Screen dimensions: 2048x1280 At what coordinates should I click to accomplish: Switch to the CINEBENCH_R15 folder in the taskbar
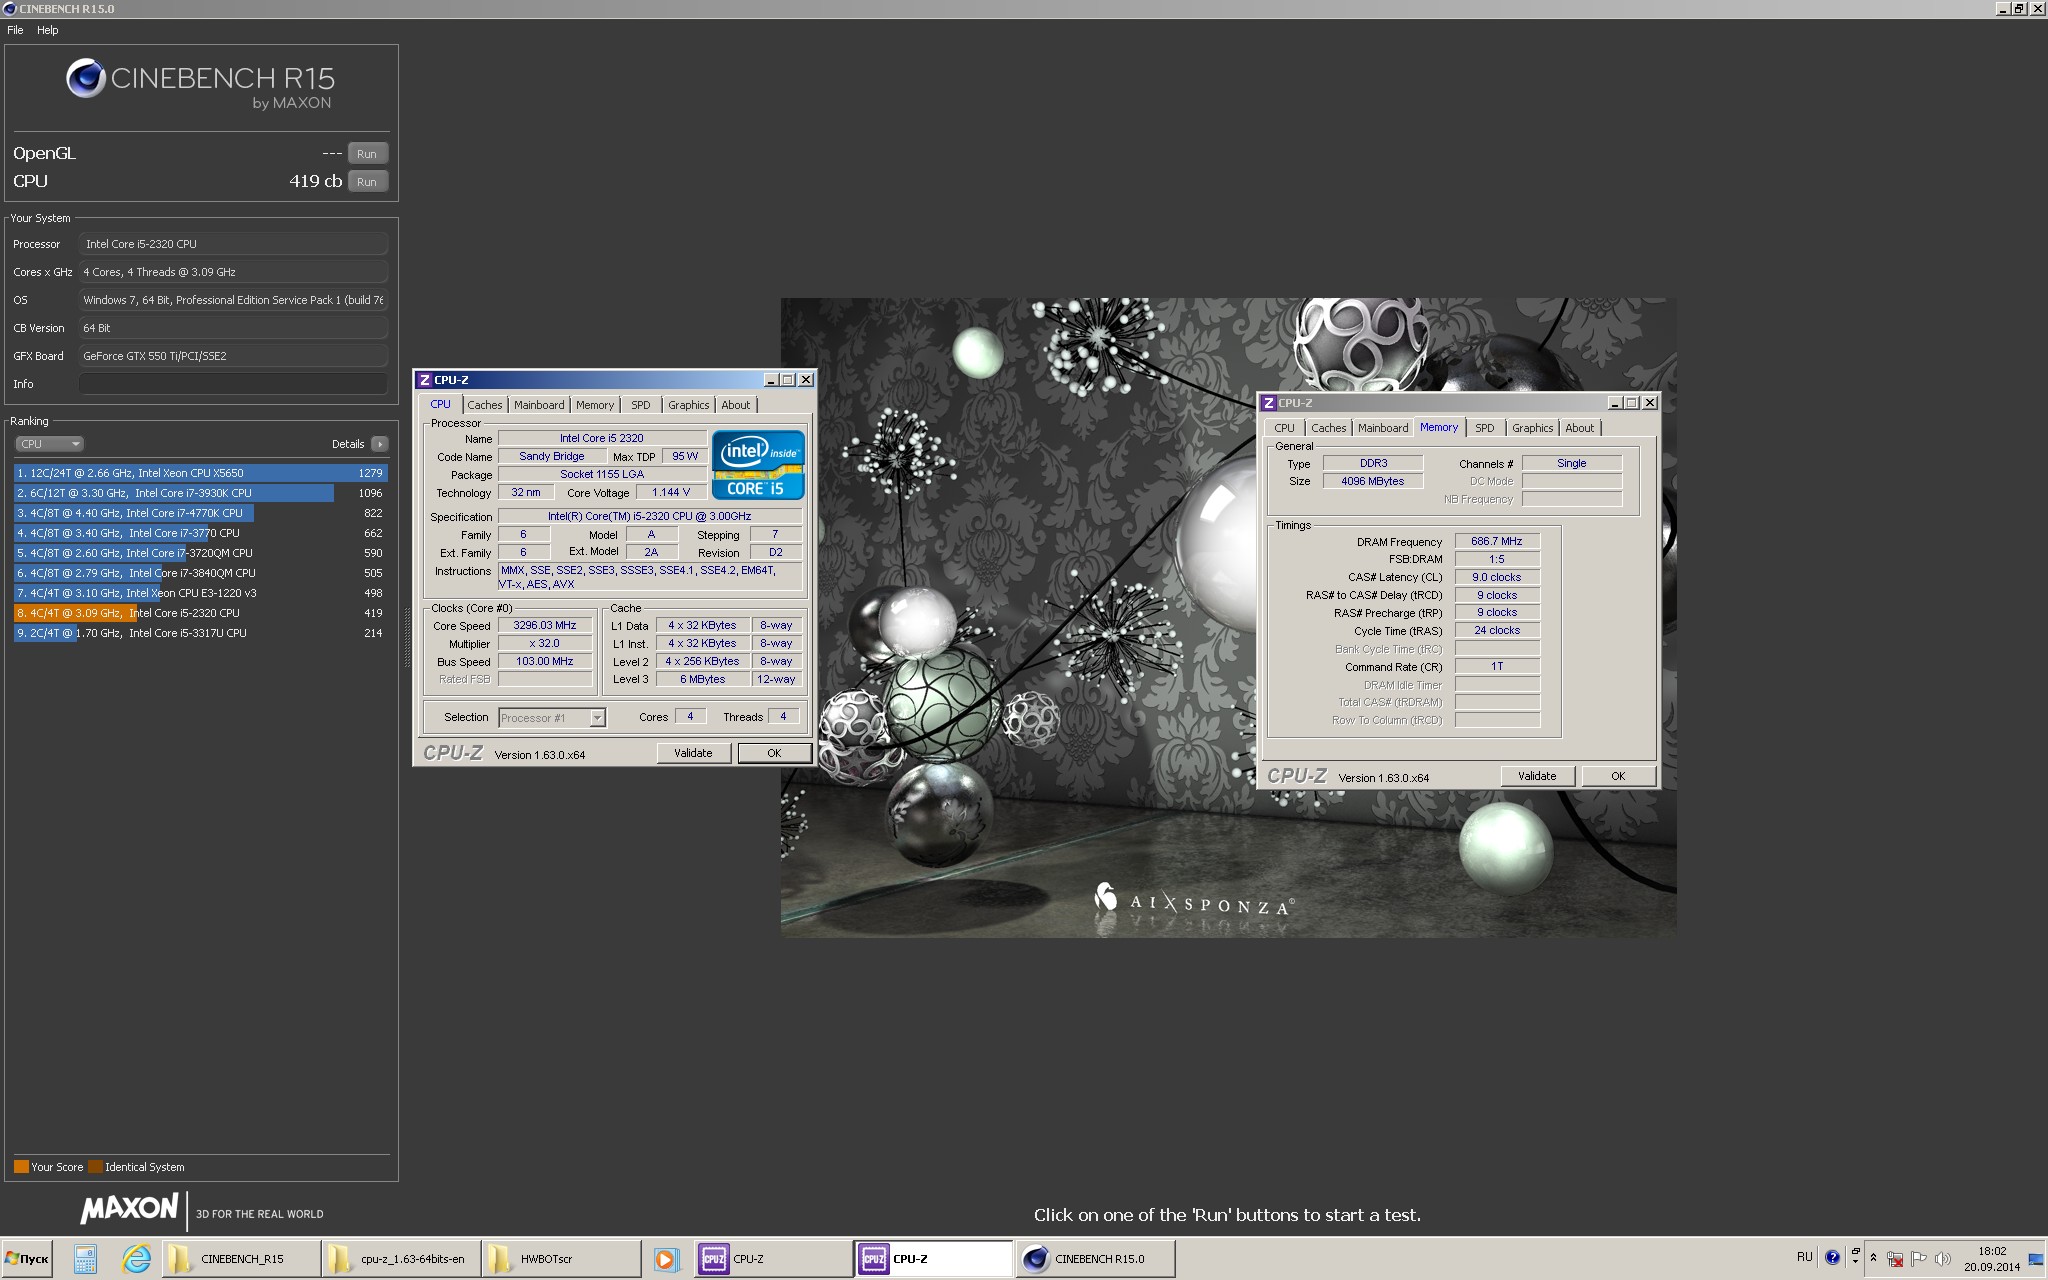[241, 1259]
